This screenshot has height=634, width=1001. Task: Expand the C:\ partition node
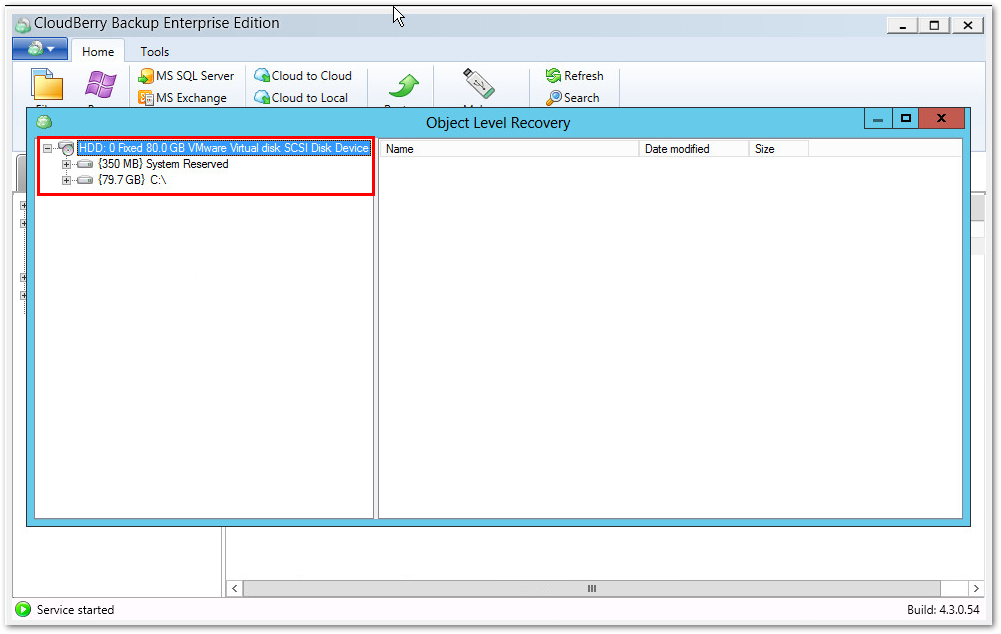point(66,181)
